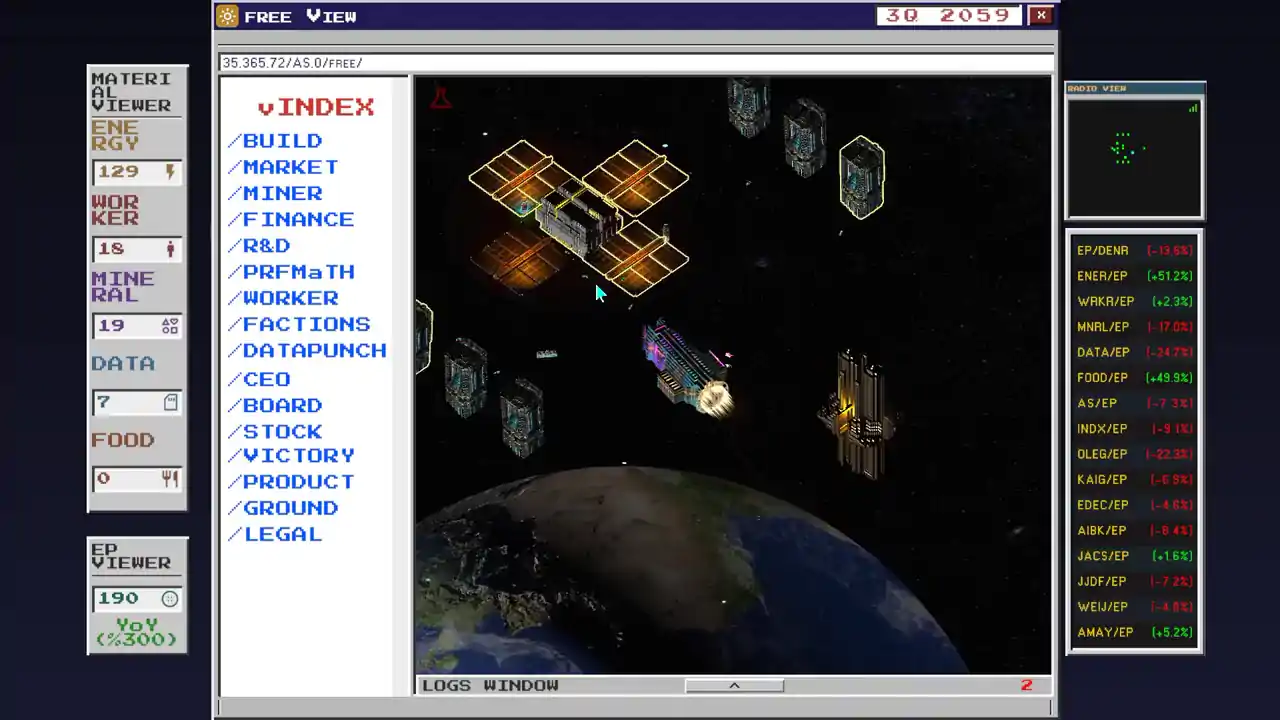Click the data card icon
Image resolution: width=1280 pixels, height=720 pixels.
pos(170,402)
